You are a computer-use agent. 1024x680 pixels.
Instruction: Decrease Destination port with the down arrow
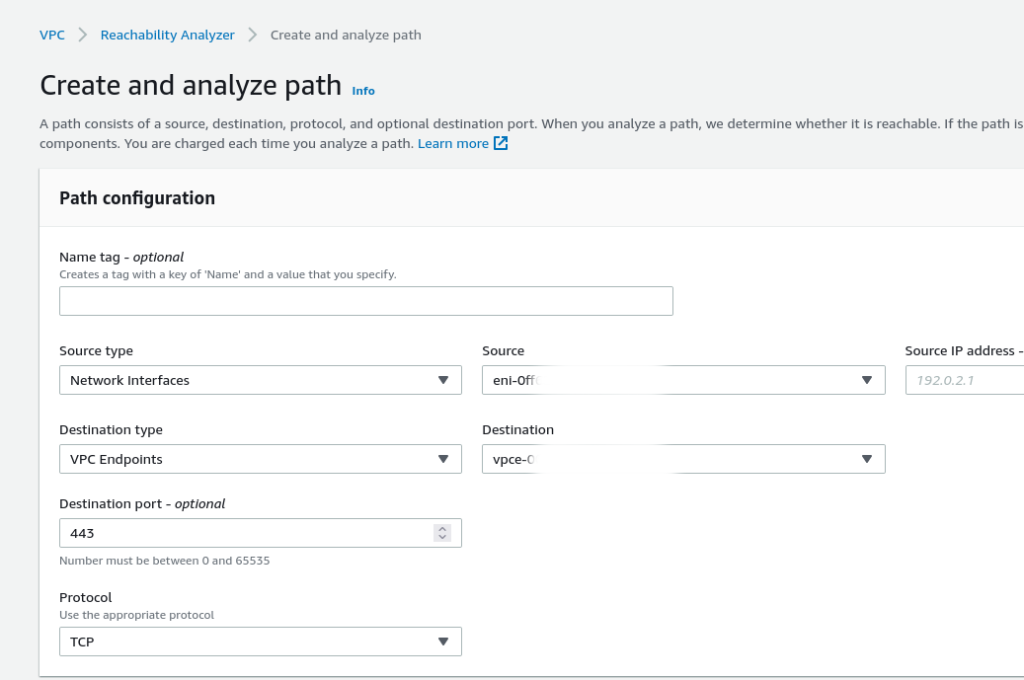442,538
